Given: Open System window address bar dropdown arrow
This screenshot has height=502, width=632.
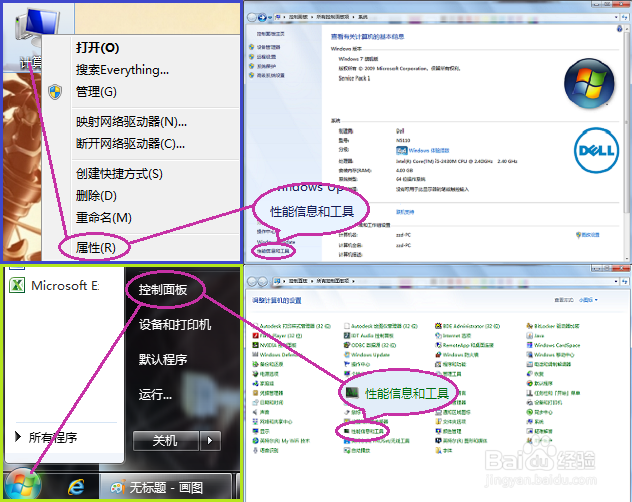Looking at the screenshot, I should click(x=616, y=17).
